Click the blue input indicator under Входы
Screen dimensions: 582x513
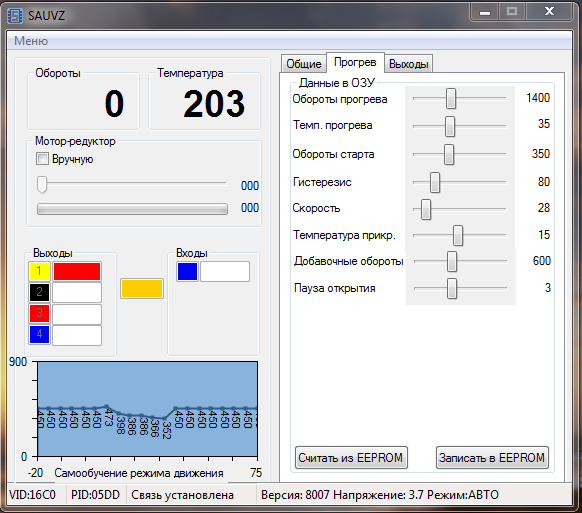[x=187, y=271]
